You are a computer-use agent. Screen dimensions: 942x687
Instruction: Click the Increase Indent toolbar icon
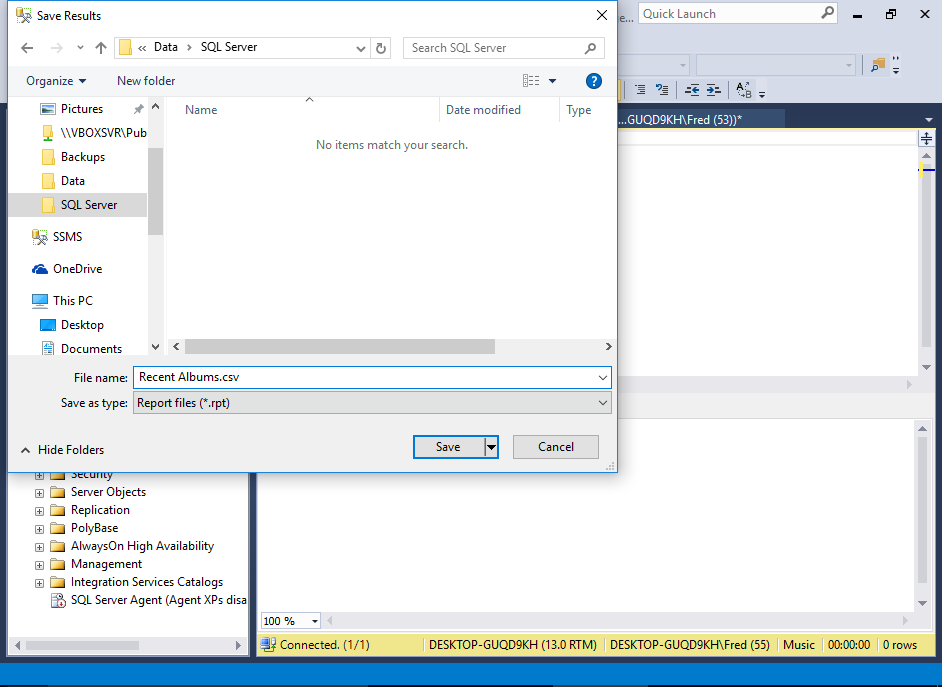click(x=713, y=90)
